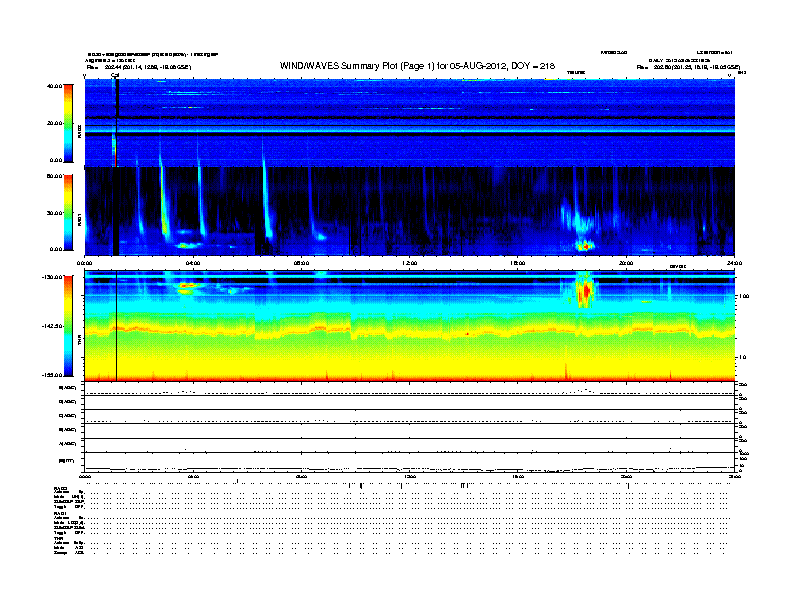Click the RAD2 rainbow color bar
The height and width of the screenshot is (612, 792).
point(68,123)
